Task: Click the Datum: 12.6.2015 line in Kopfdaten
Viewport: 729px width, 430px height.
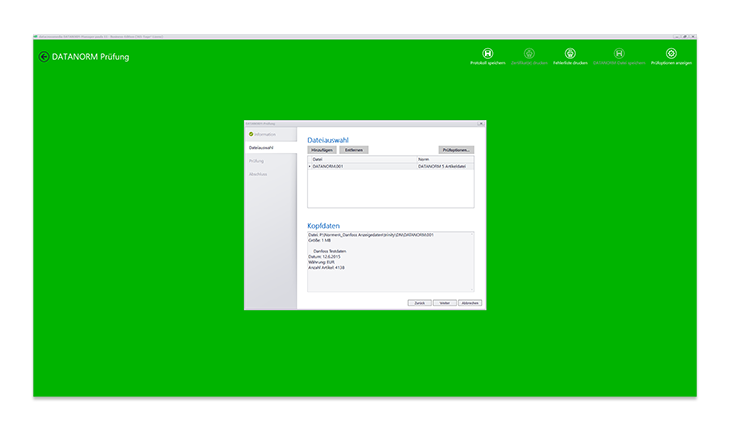Action: point(324,257)
